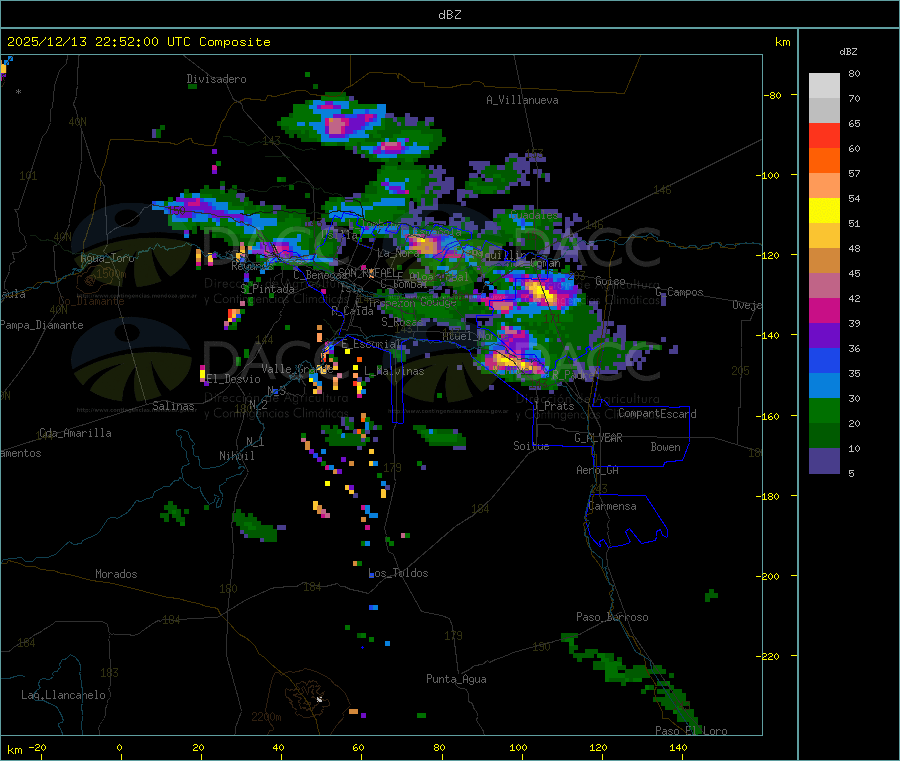
Task: Click the Morados location label
Action: click(116, 574)
